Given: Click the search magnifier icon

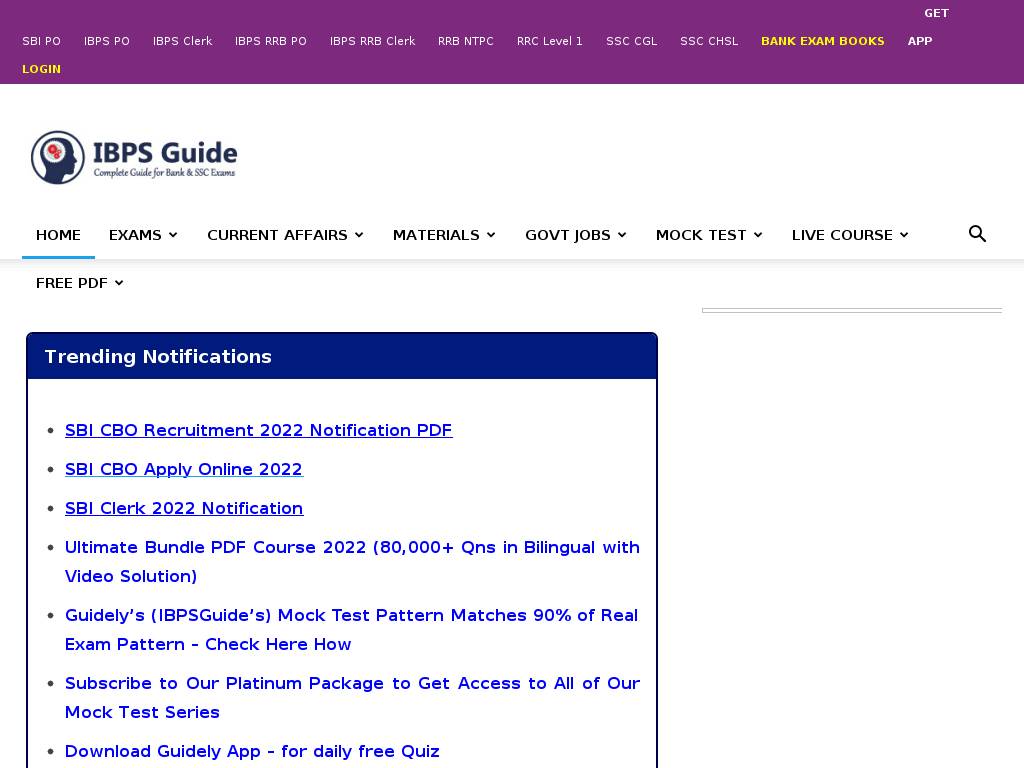Looking at the screenshot, I should [977, 234].
